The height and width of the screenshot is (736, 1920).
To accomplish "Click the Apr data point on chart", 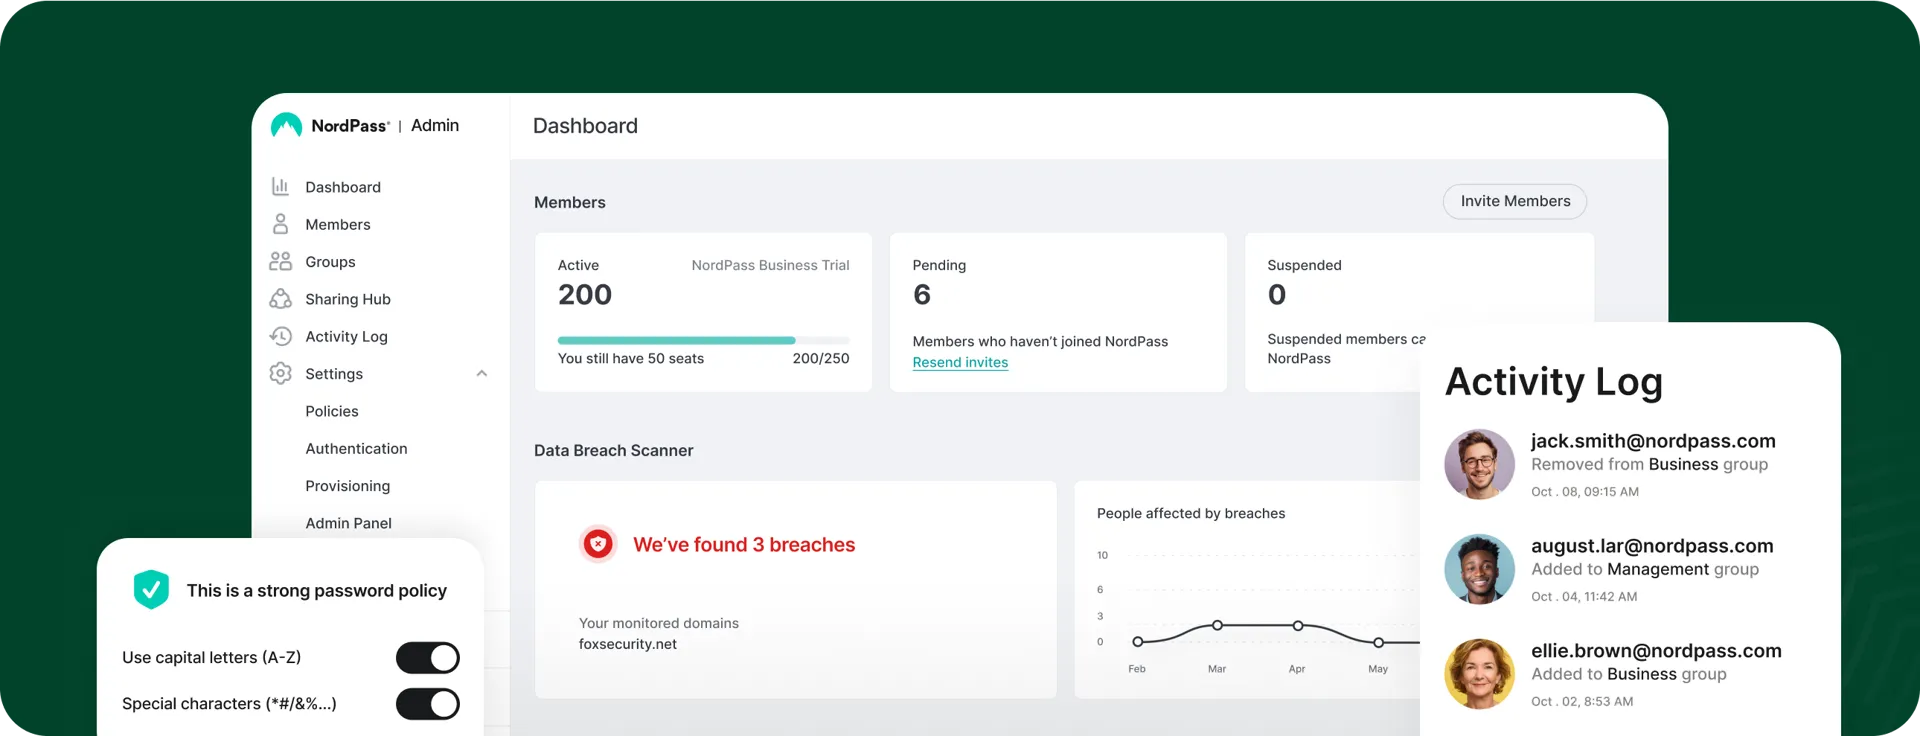I will pyautogui.click(x=1297, y=625).
